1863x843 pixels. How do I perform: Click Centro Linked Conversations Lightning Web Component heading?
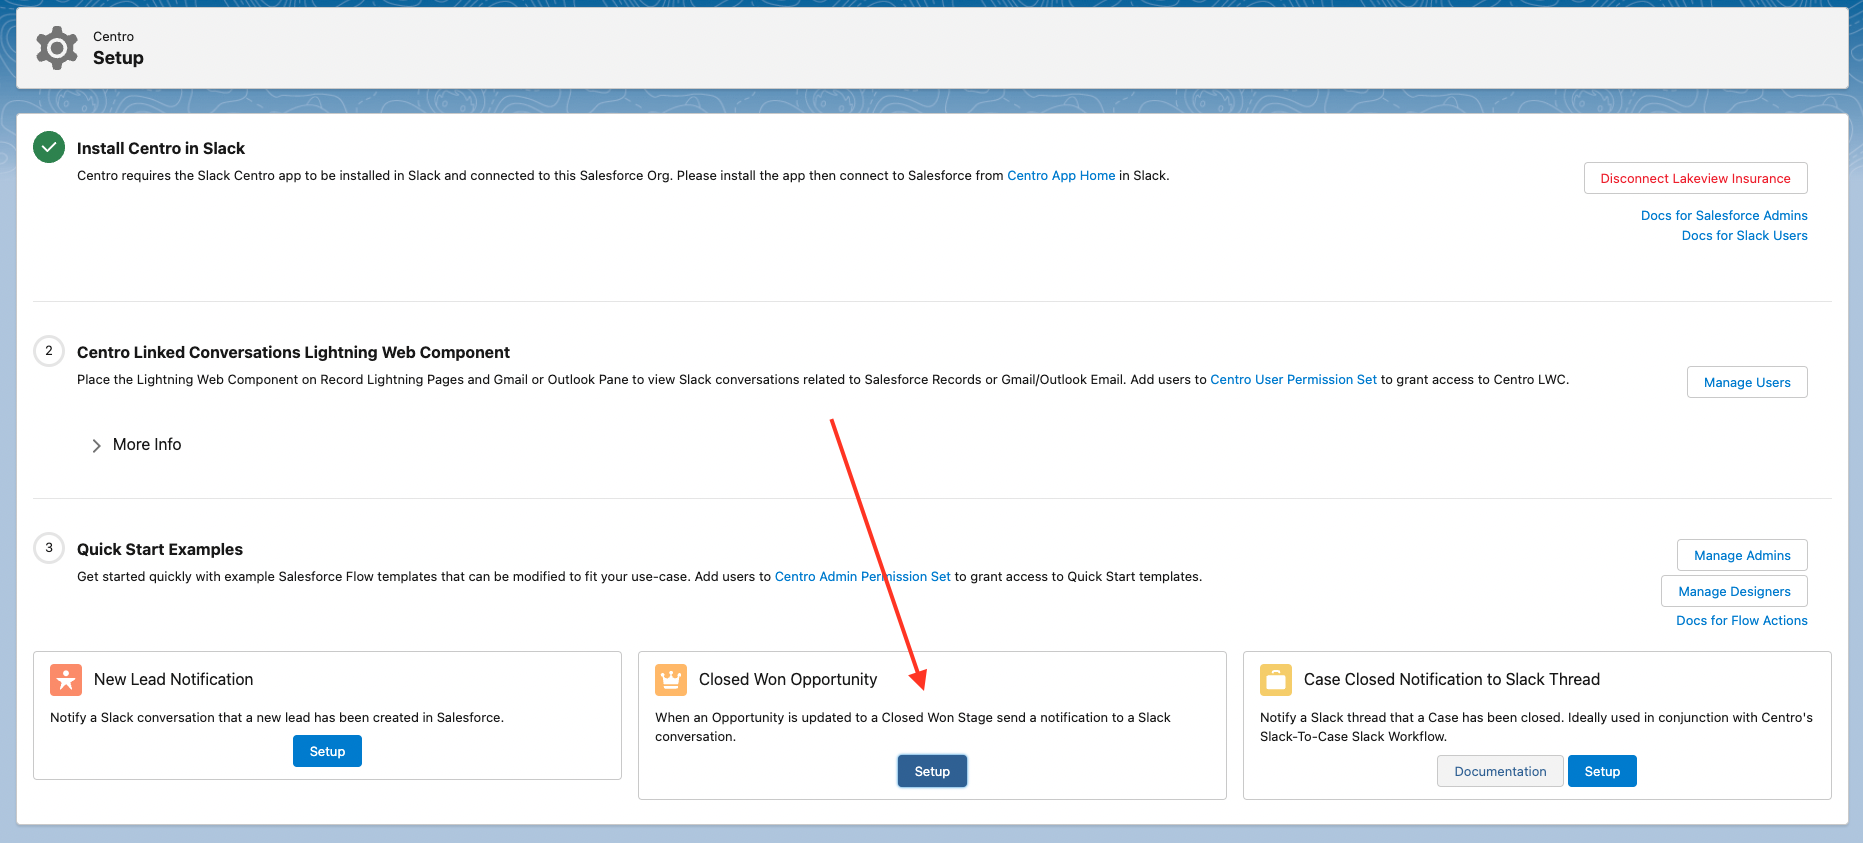pyautogui.click(x=293, y=352)
